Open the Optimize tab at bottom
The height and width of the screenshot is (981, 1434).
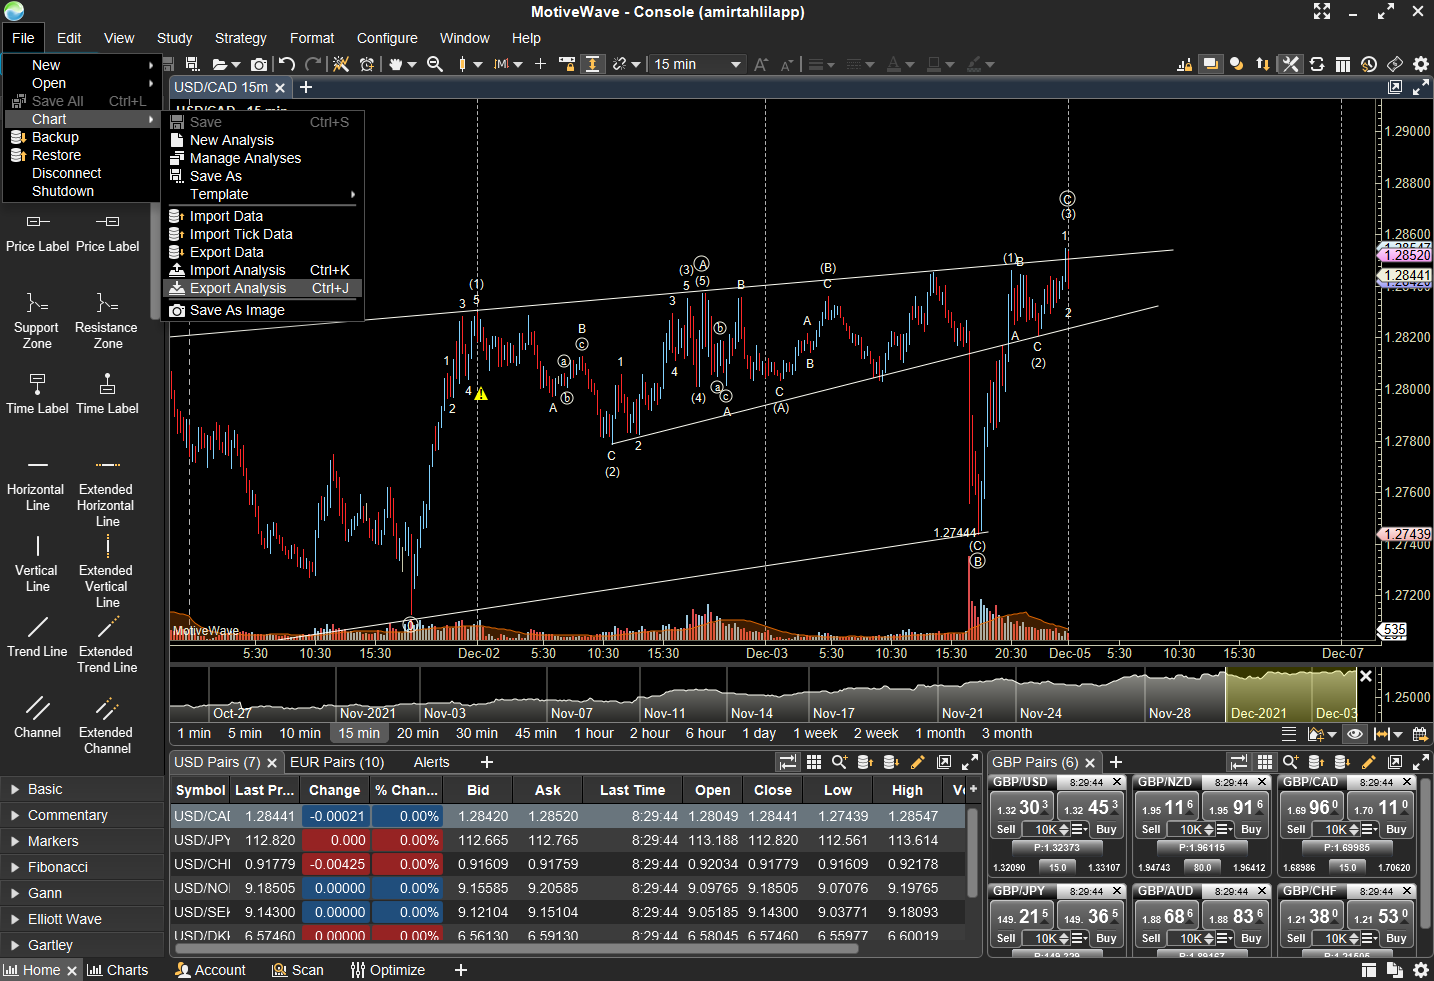(x=387, y=970)
